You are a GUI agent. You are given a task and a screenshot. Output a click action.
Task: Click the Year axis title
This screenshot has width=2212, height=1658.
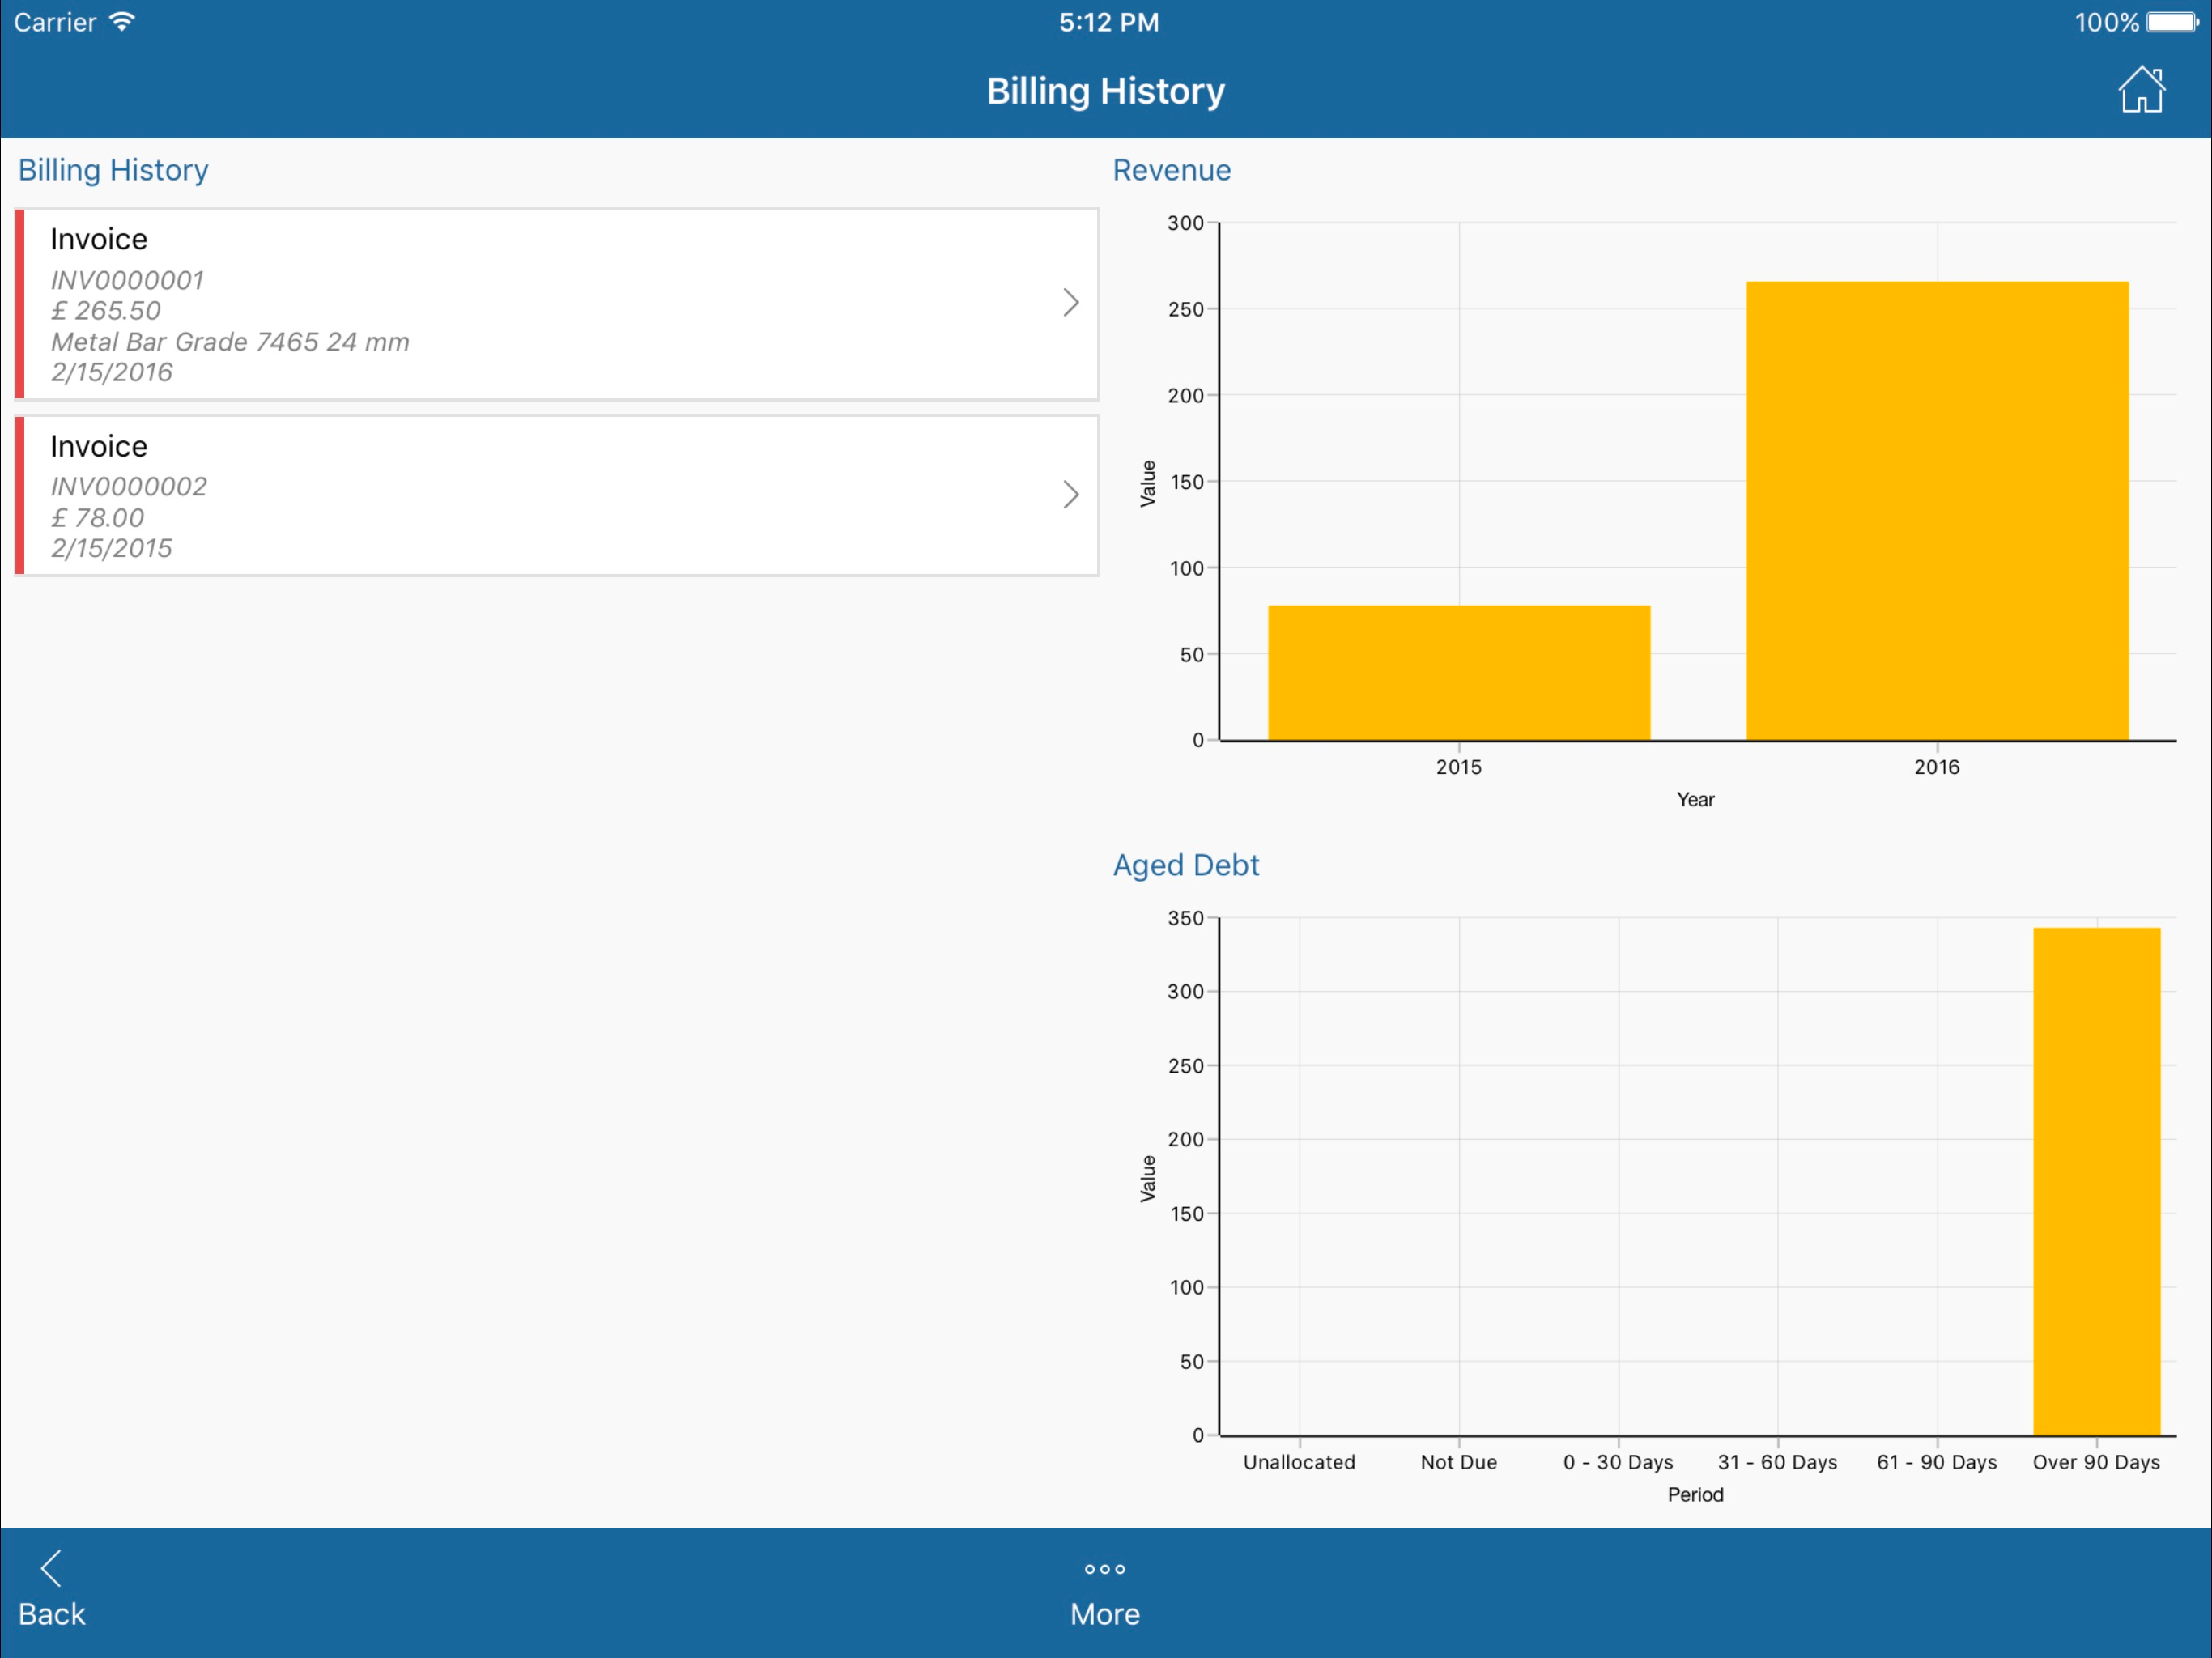tap(1695, 800)
